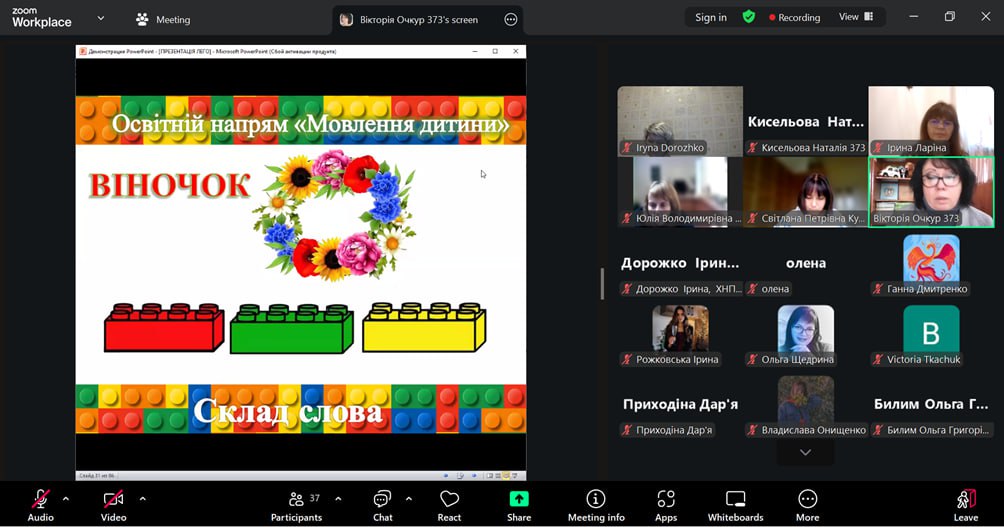Click the encryption shield icon
Viewport: 1004px width, 527px height.
(x=749, y=17)
